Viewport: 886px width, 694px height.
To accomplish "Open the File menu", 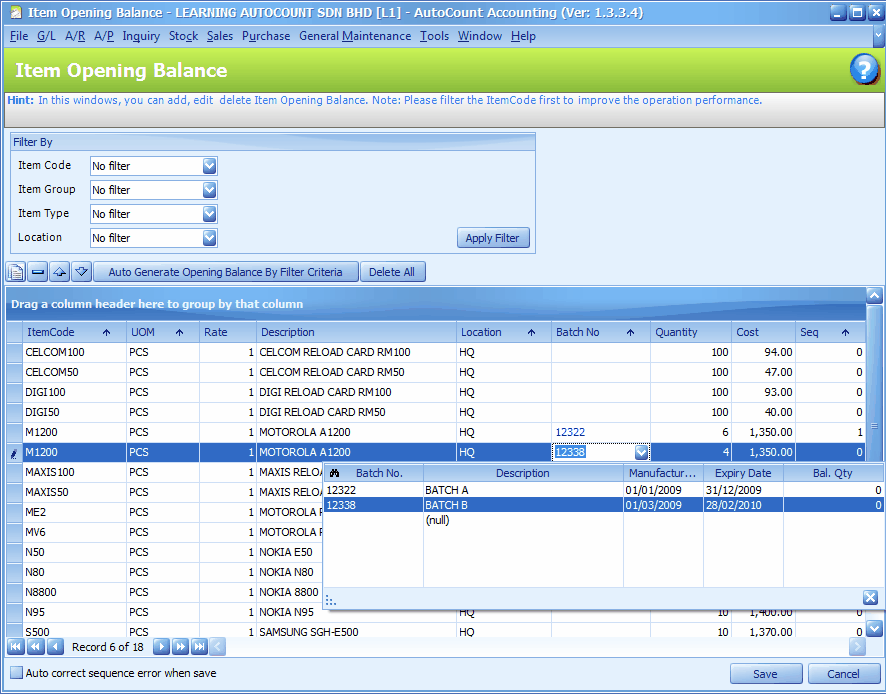I will coord(19,36).
